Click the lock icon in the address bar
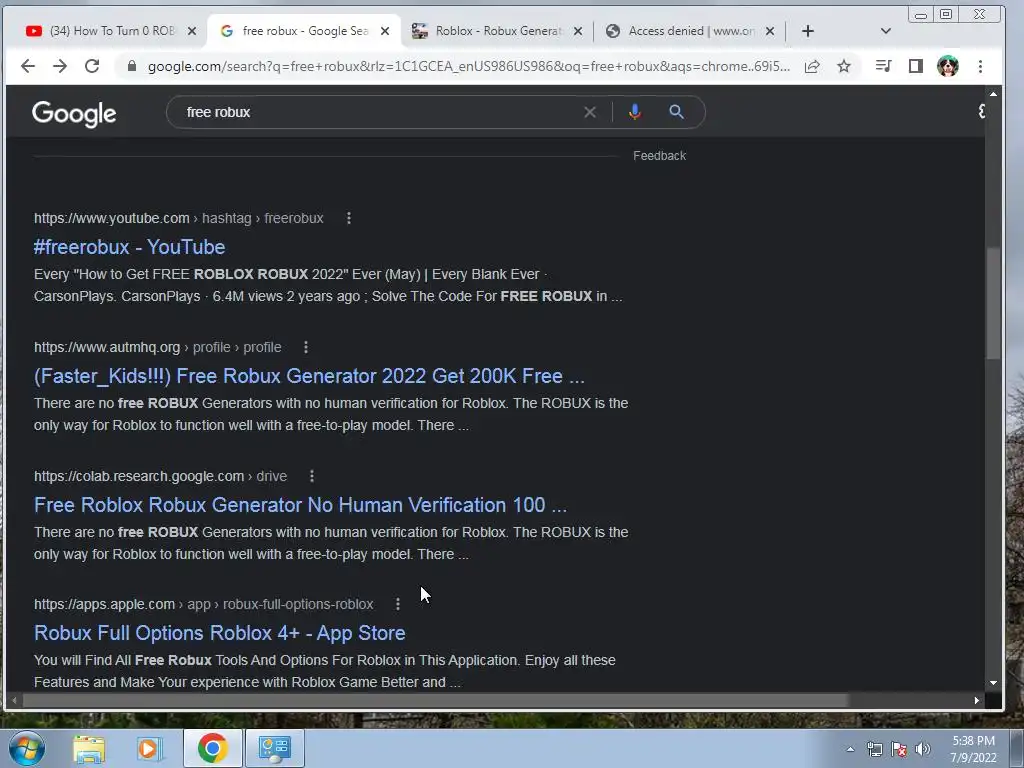This screenshot has height=768, width=1024. 132,66
